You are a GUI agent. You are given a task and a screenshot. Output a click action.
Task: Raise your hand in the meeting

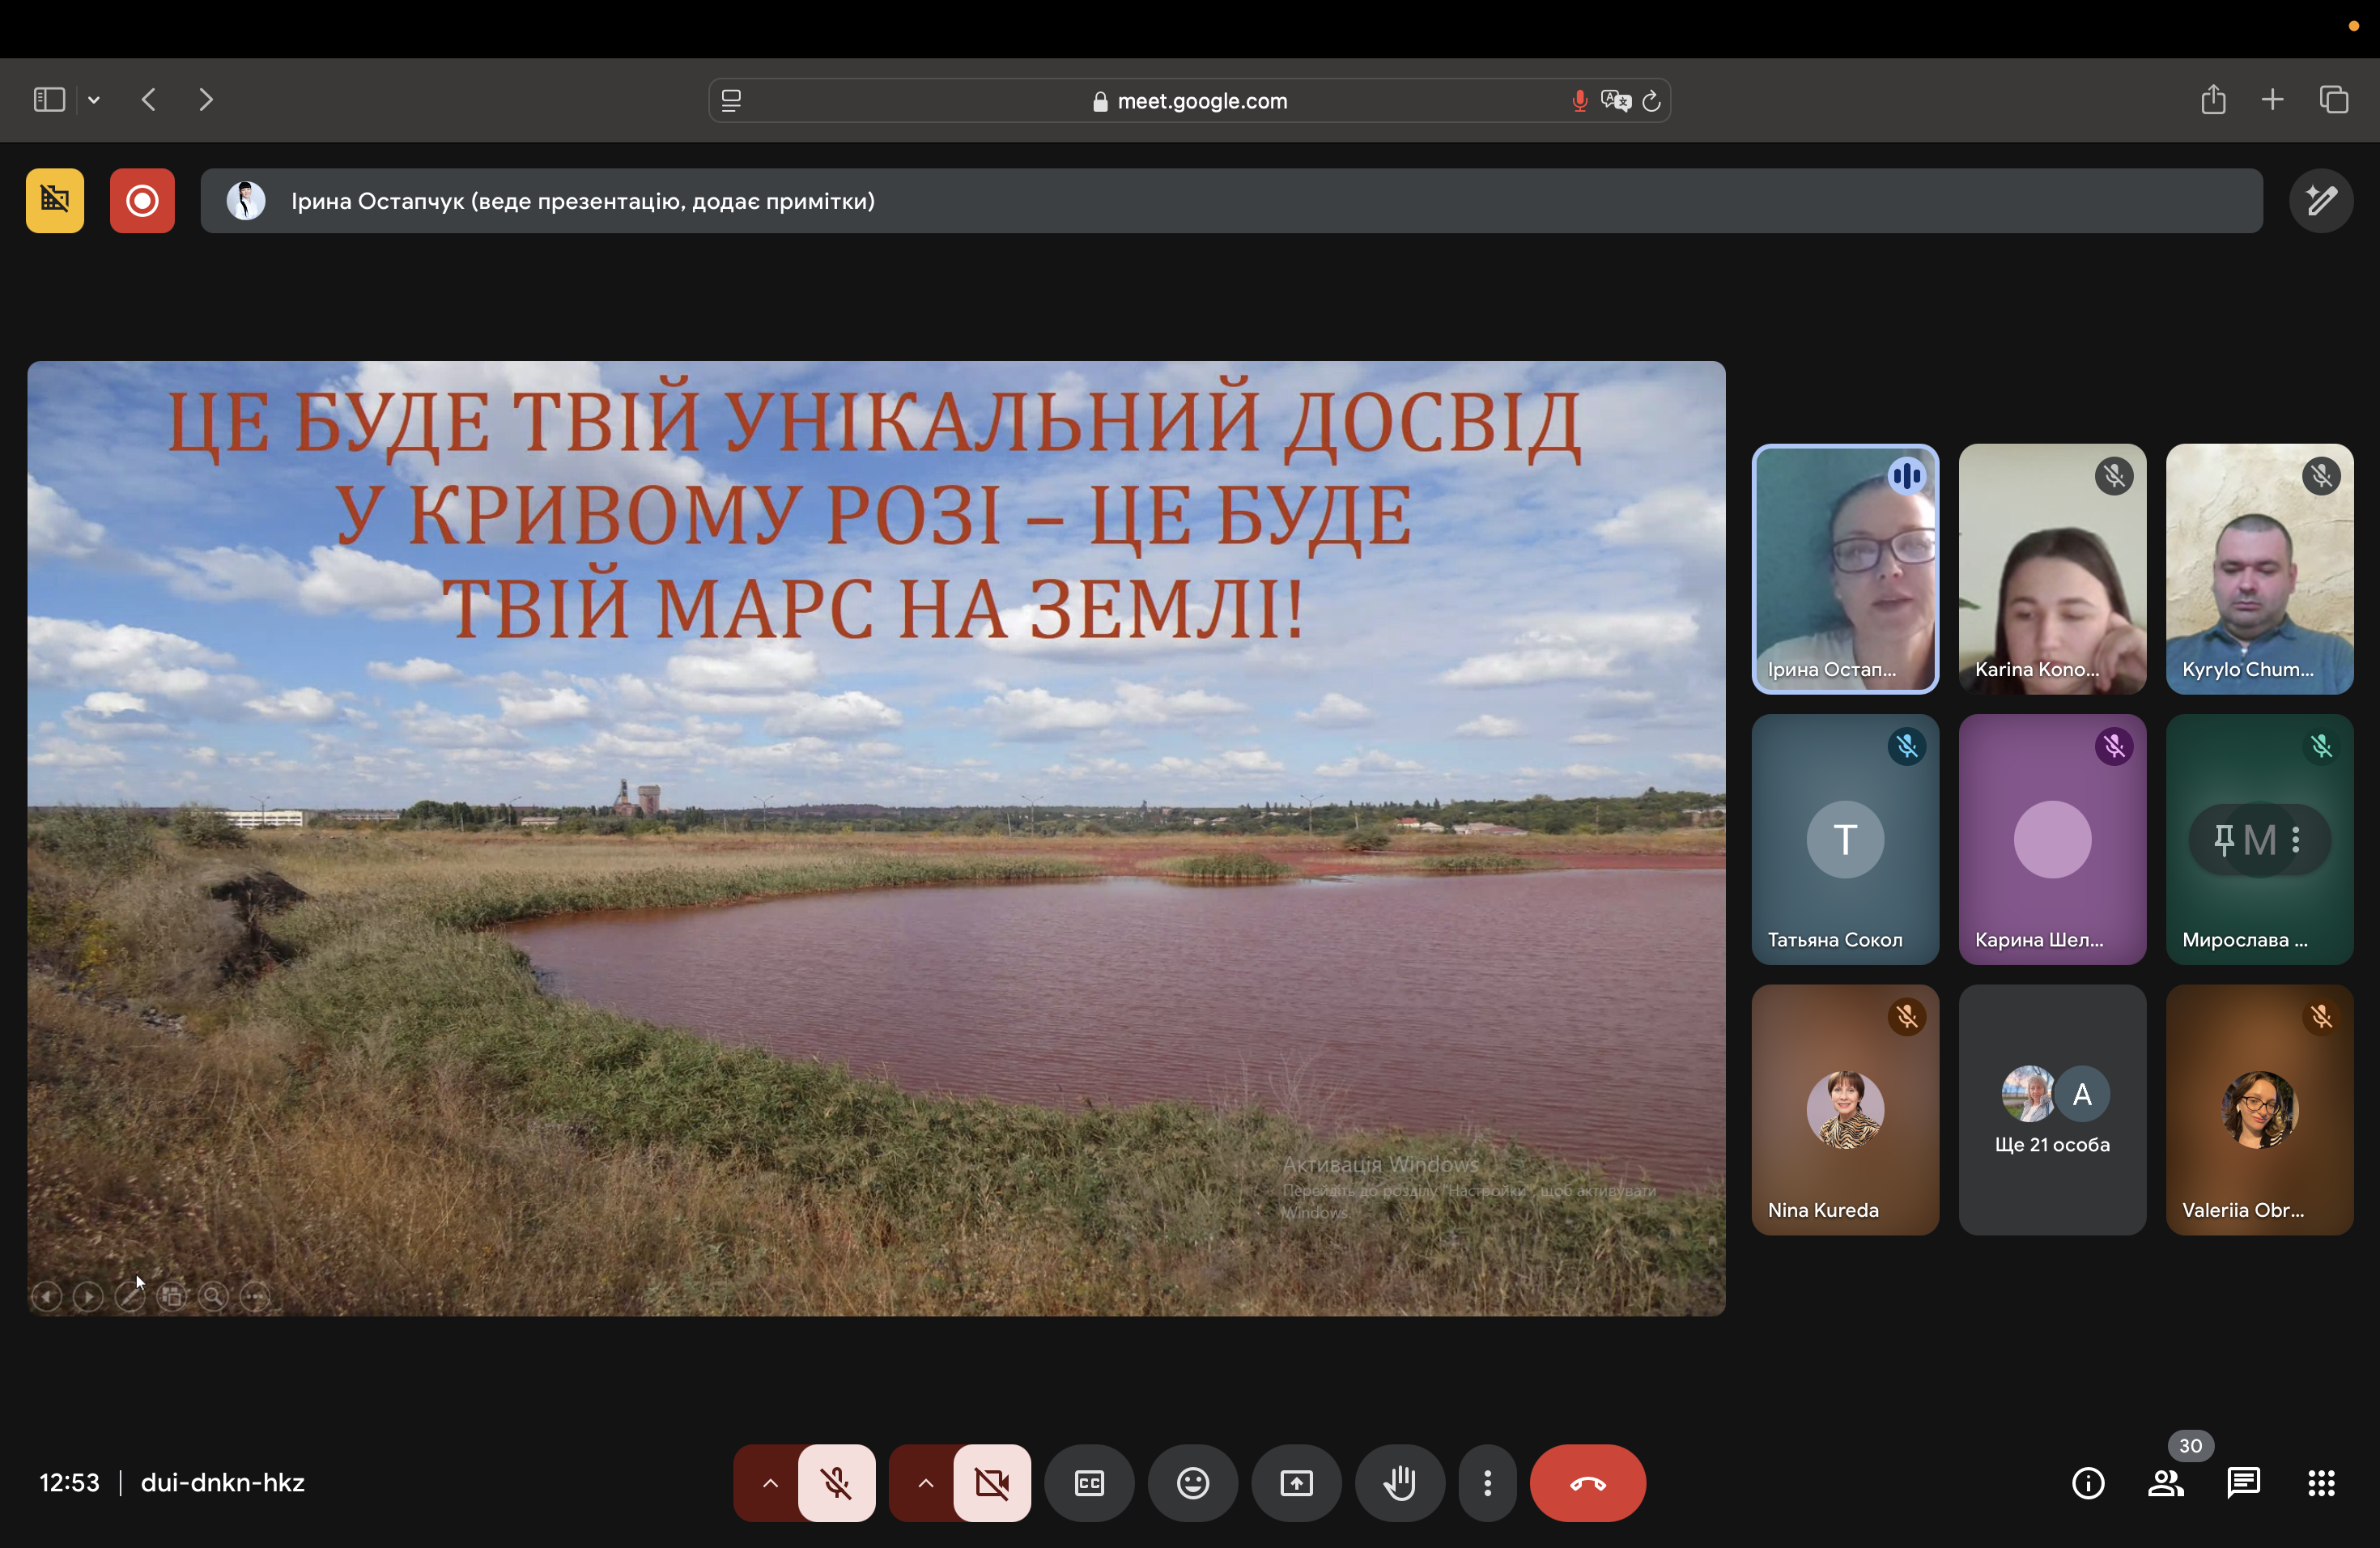point(1399,1483)
